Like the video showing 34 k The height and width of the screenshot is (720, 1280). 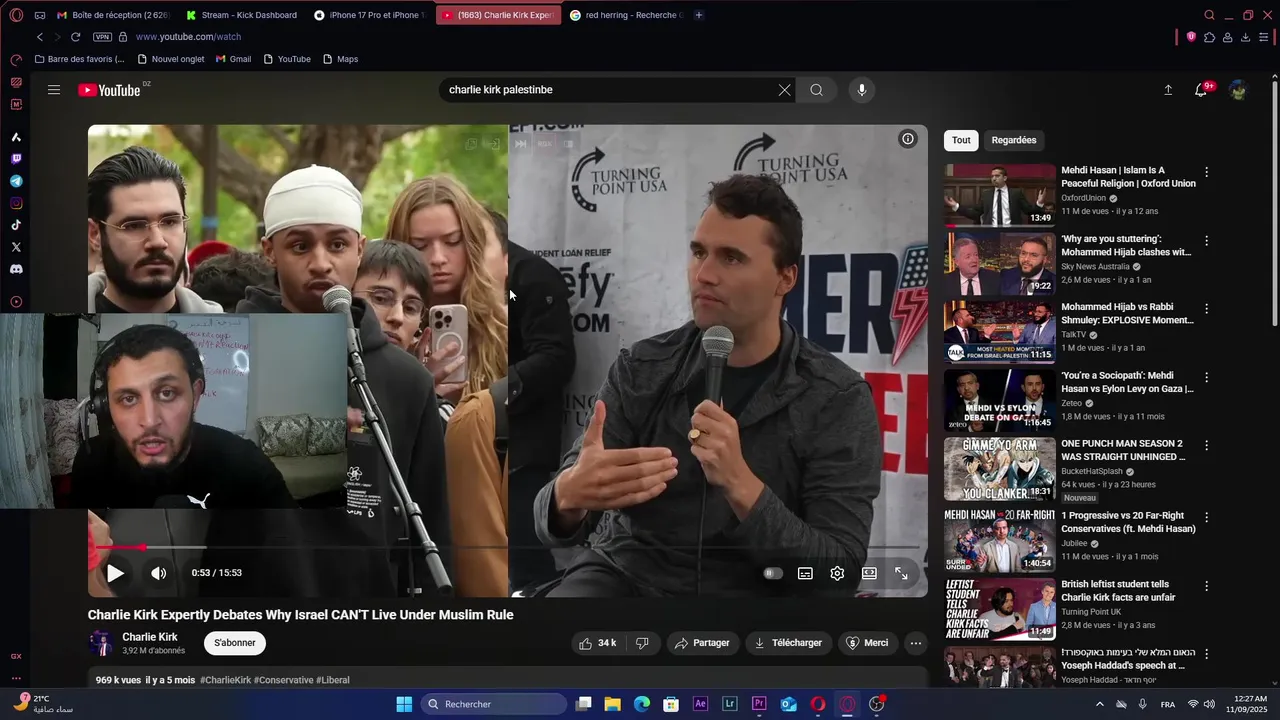[x=598, y=643]
